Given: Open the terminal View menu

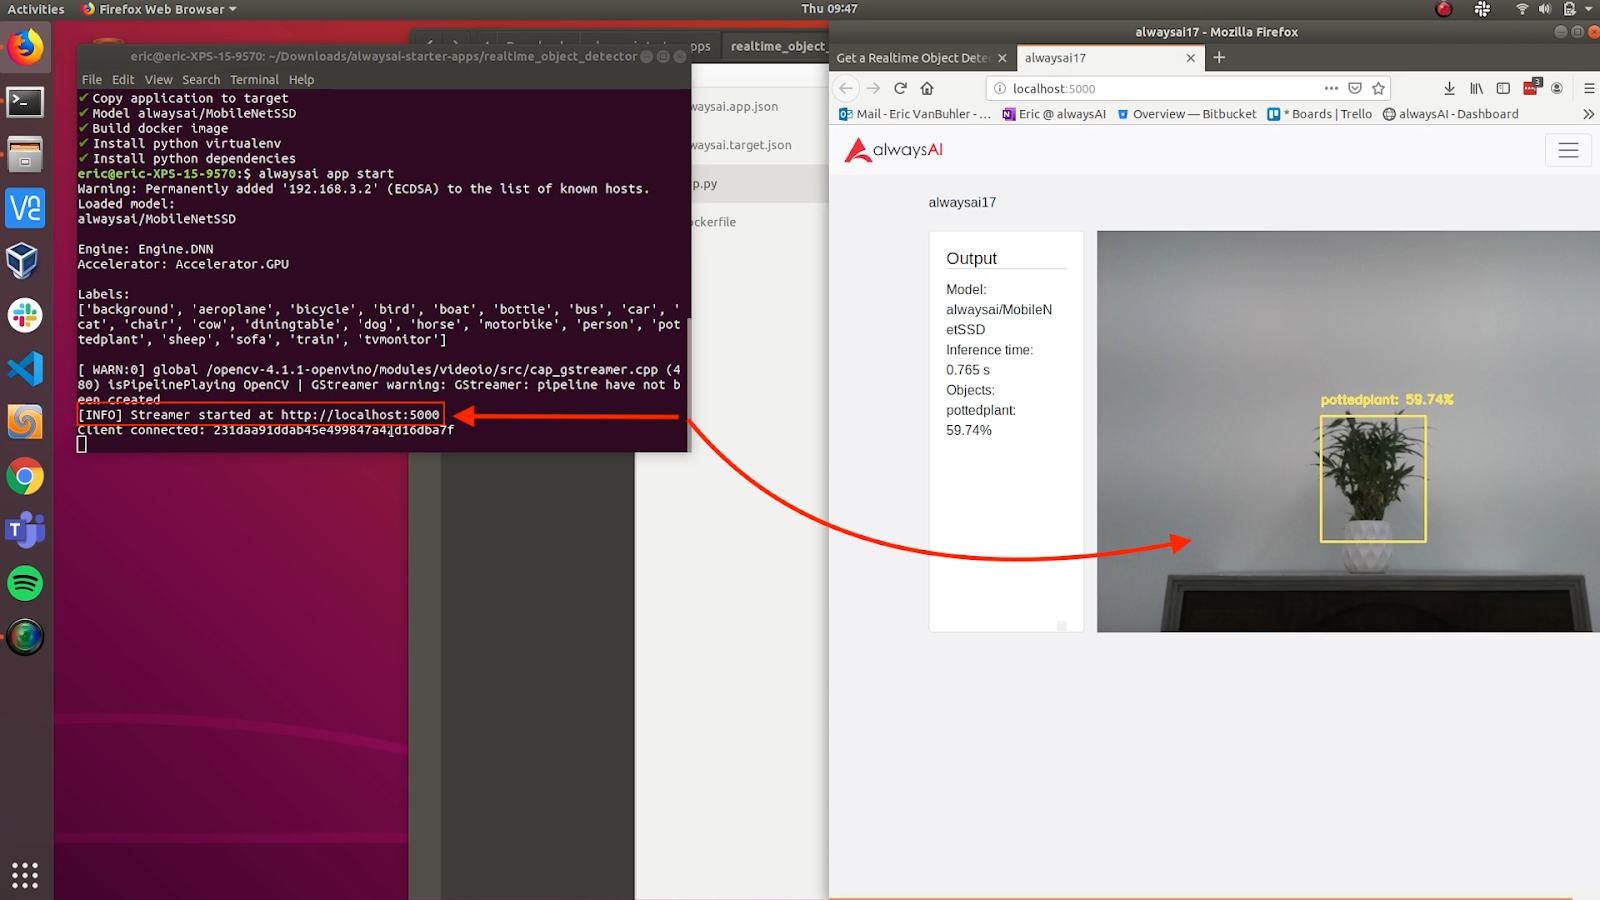Looking at the screenshot, I should coord(158,80).
